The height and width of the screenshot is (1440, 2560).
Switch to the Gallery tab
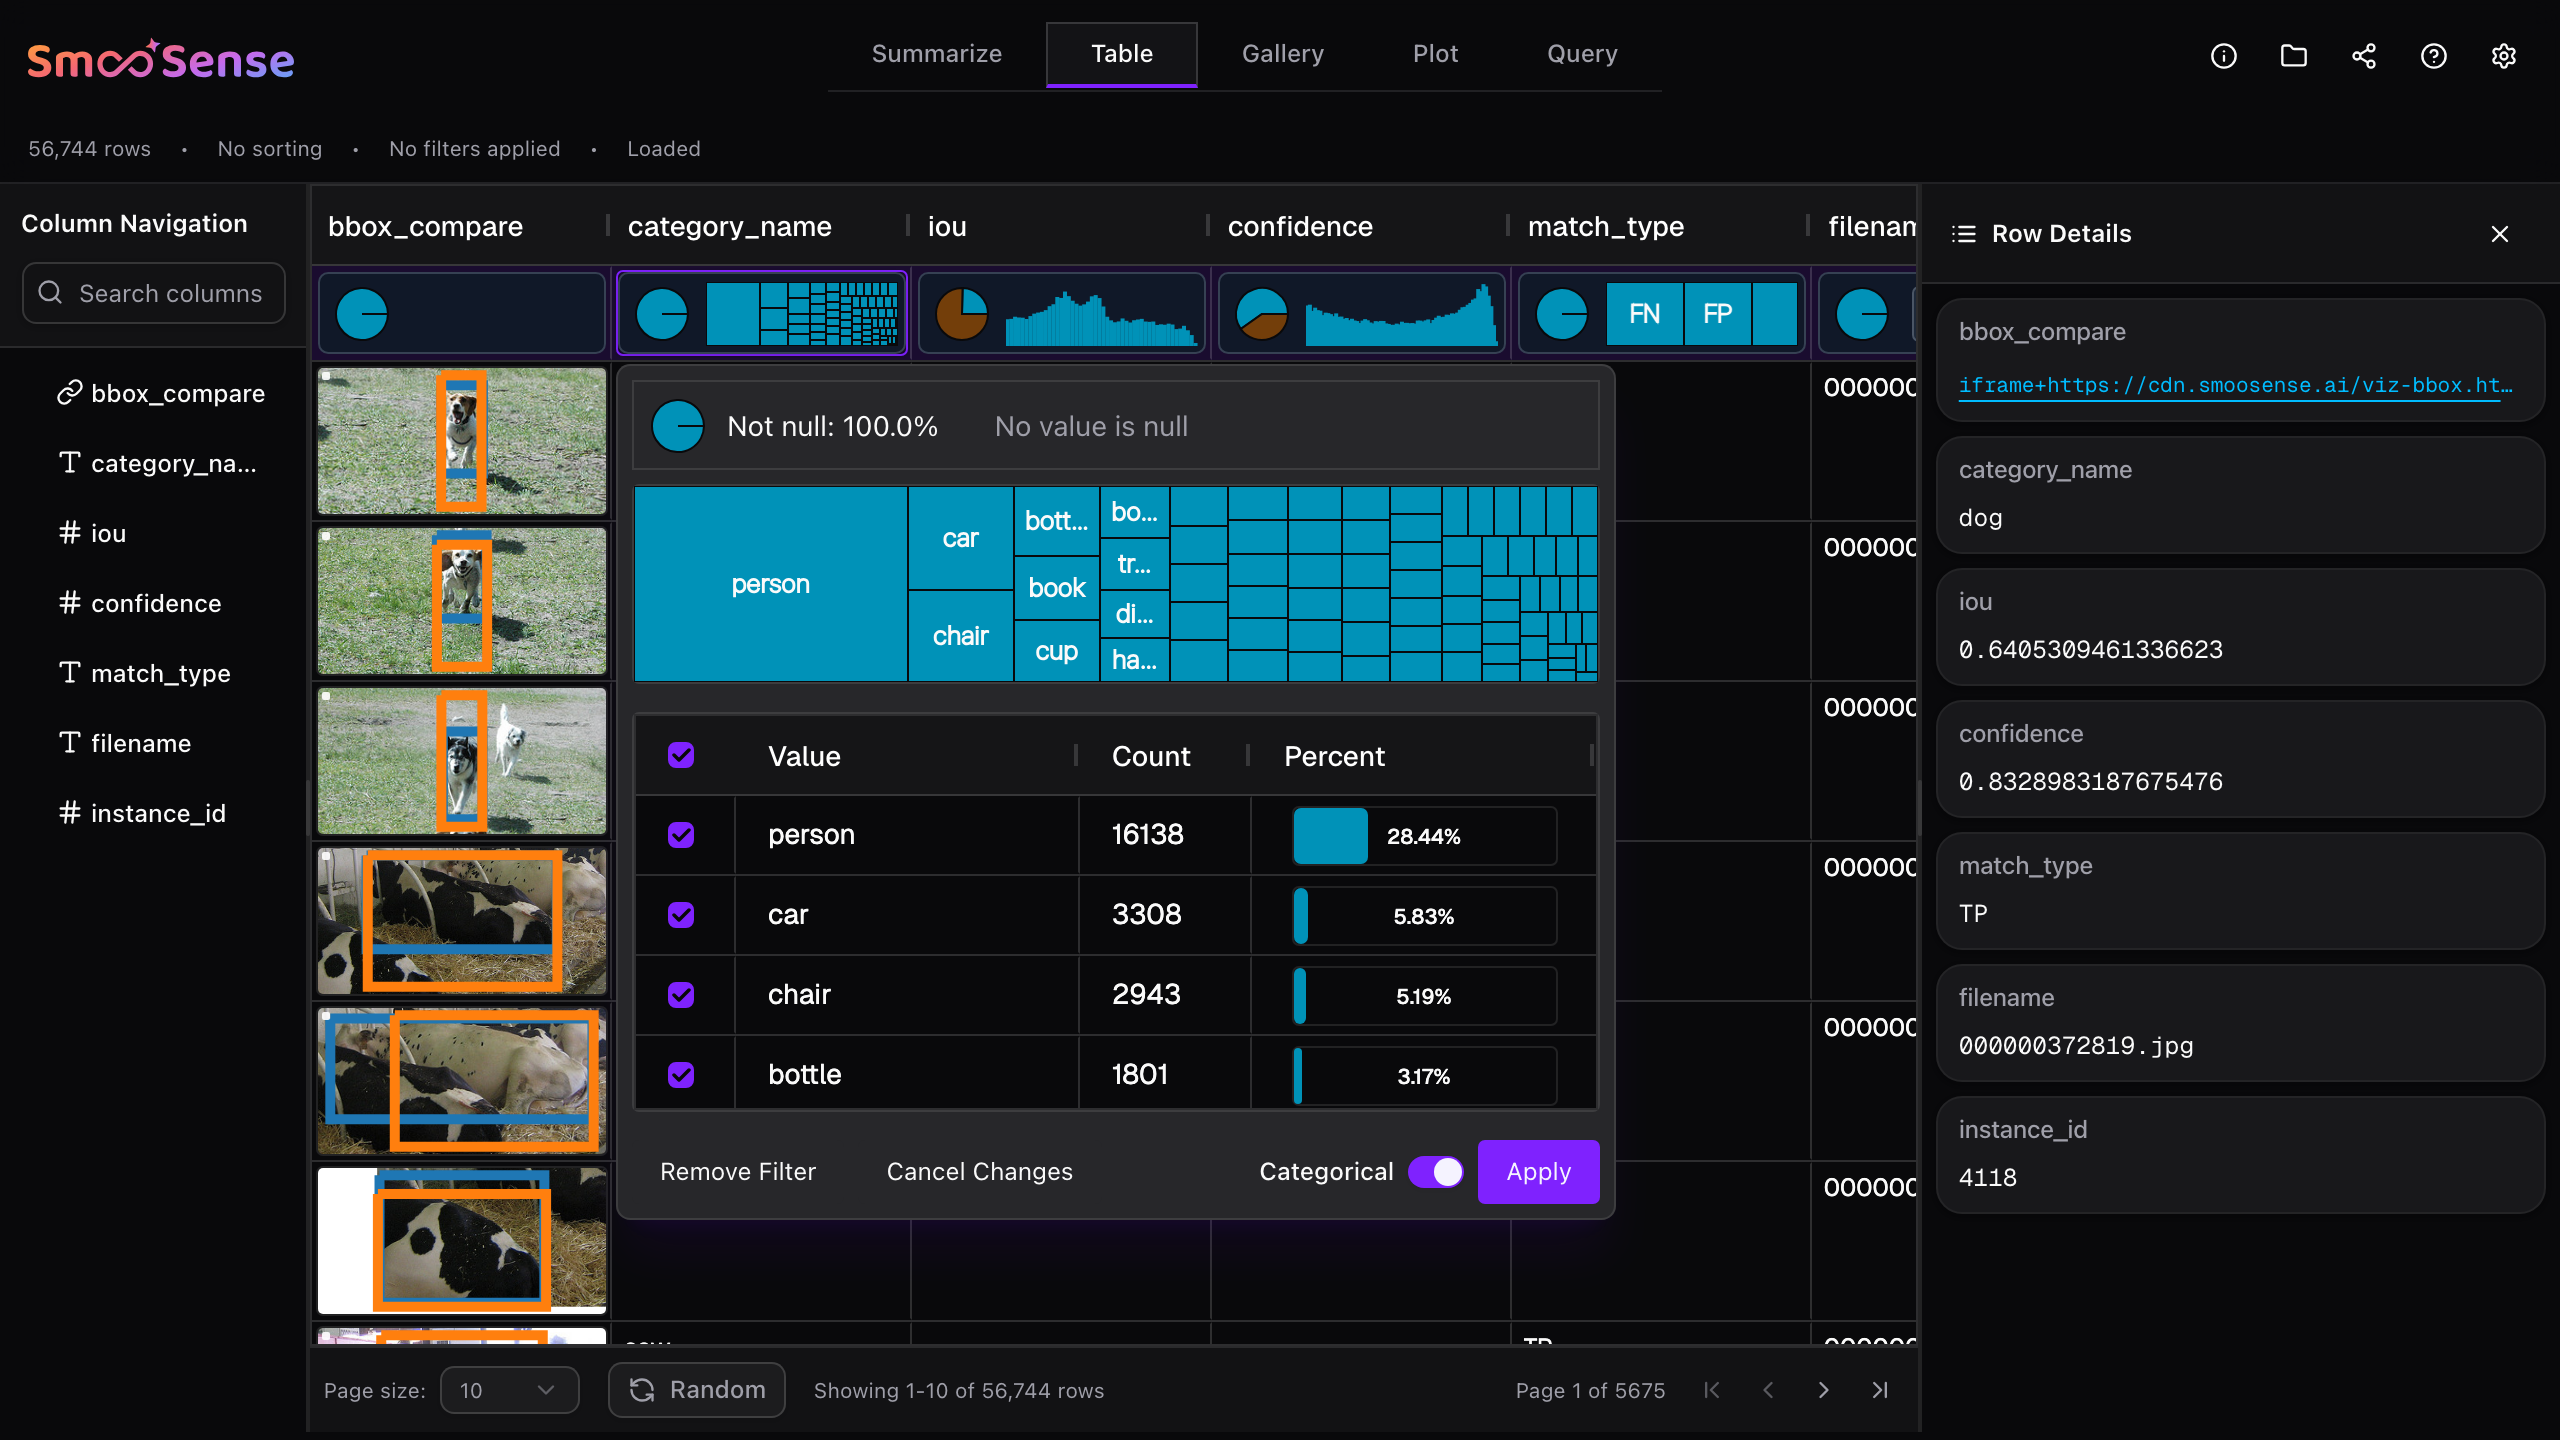click(1282, 54)
